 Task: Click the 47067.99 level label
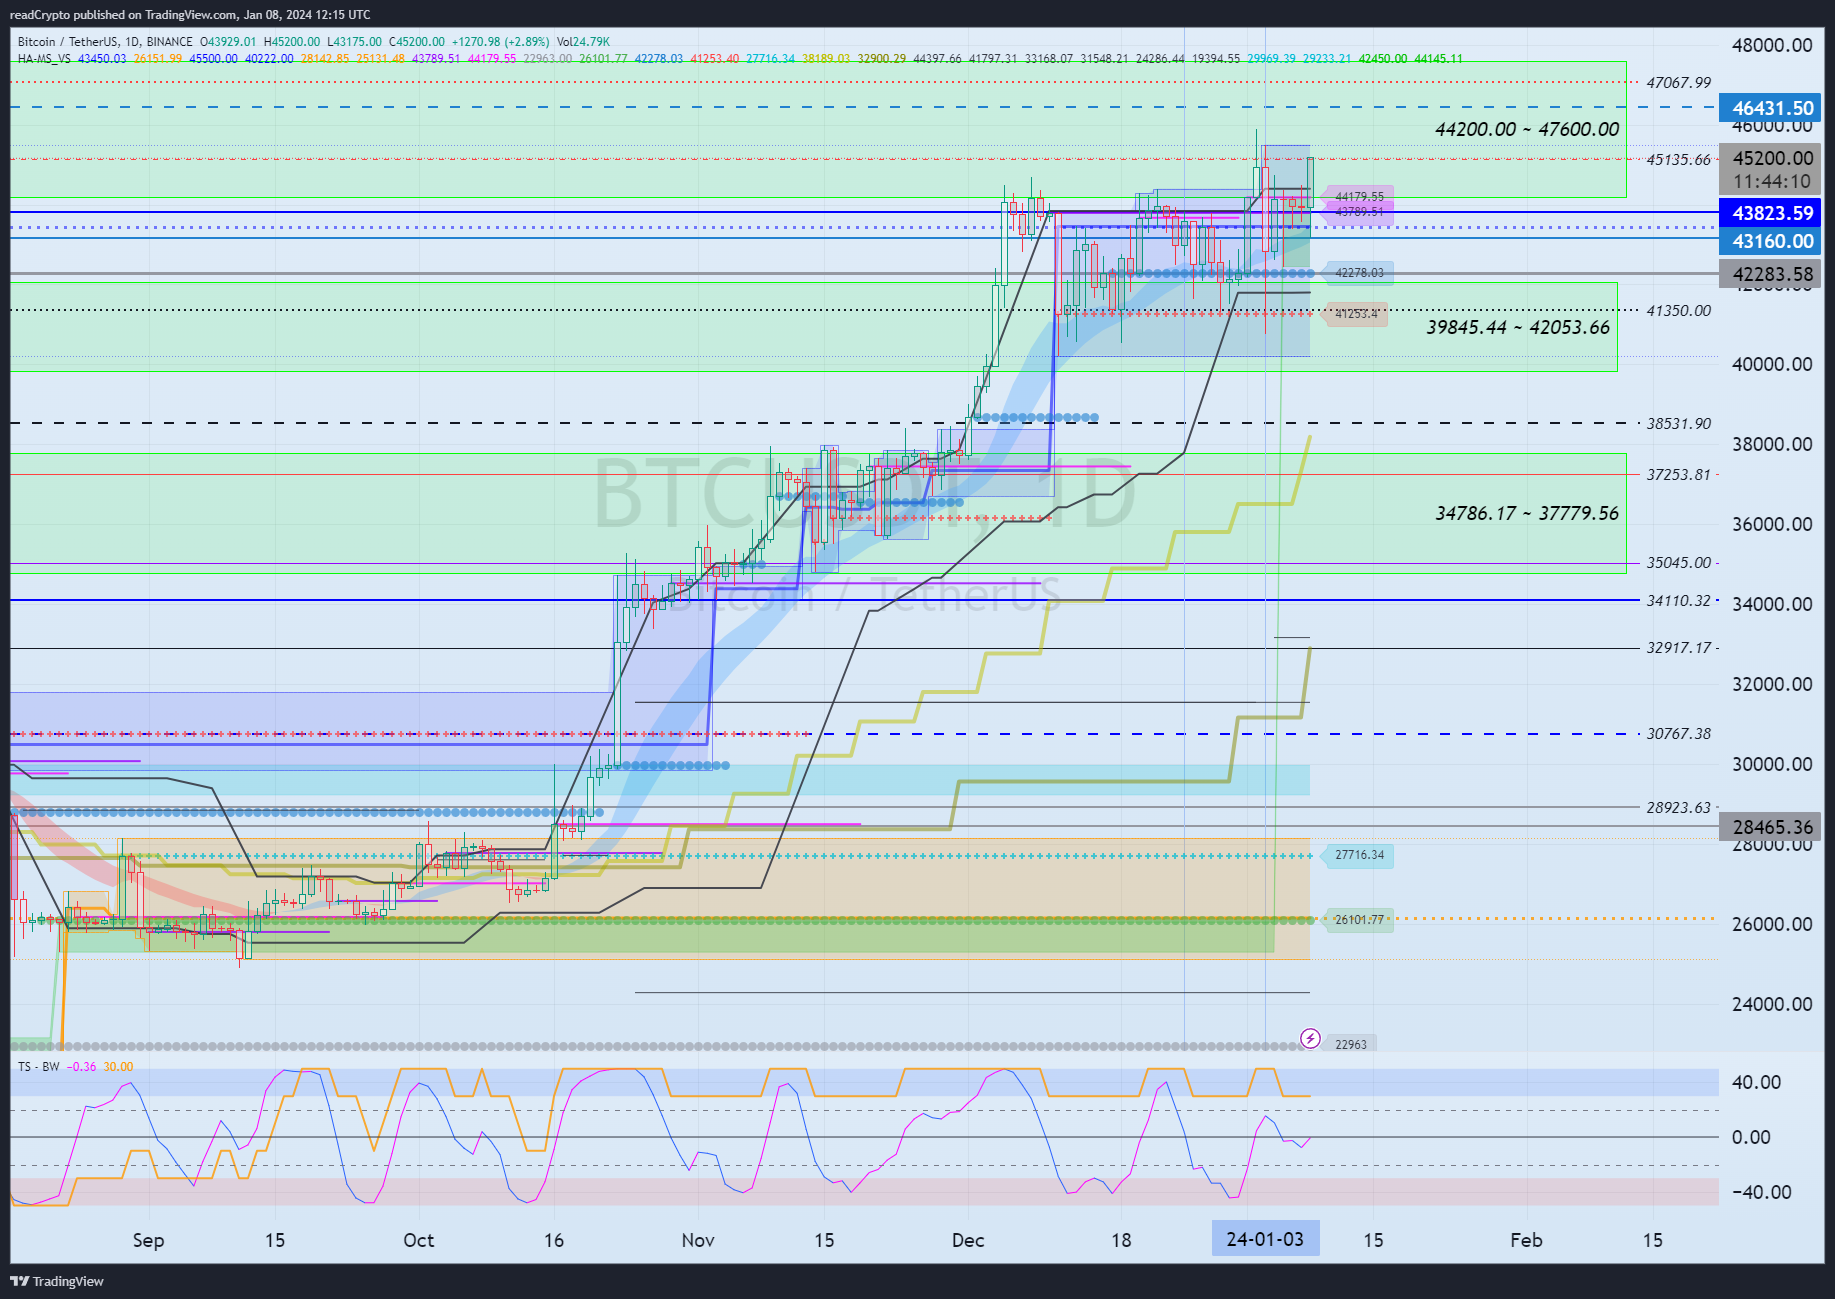coord(1679,83)
